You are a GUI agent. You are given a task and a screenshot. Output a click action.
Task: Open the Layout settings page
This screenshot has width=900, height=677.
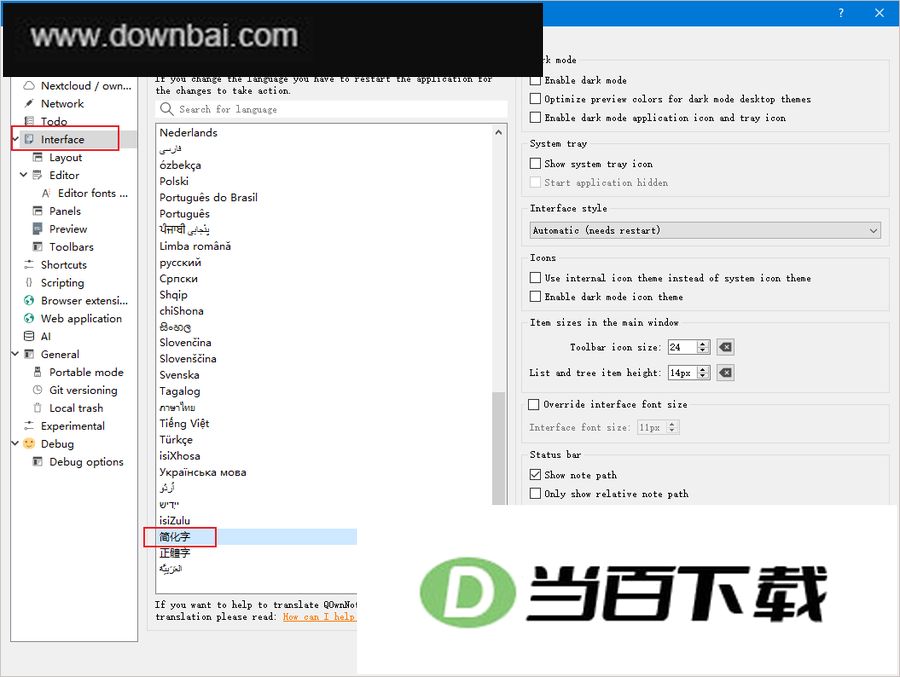65,157
